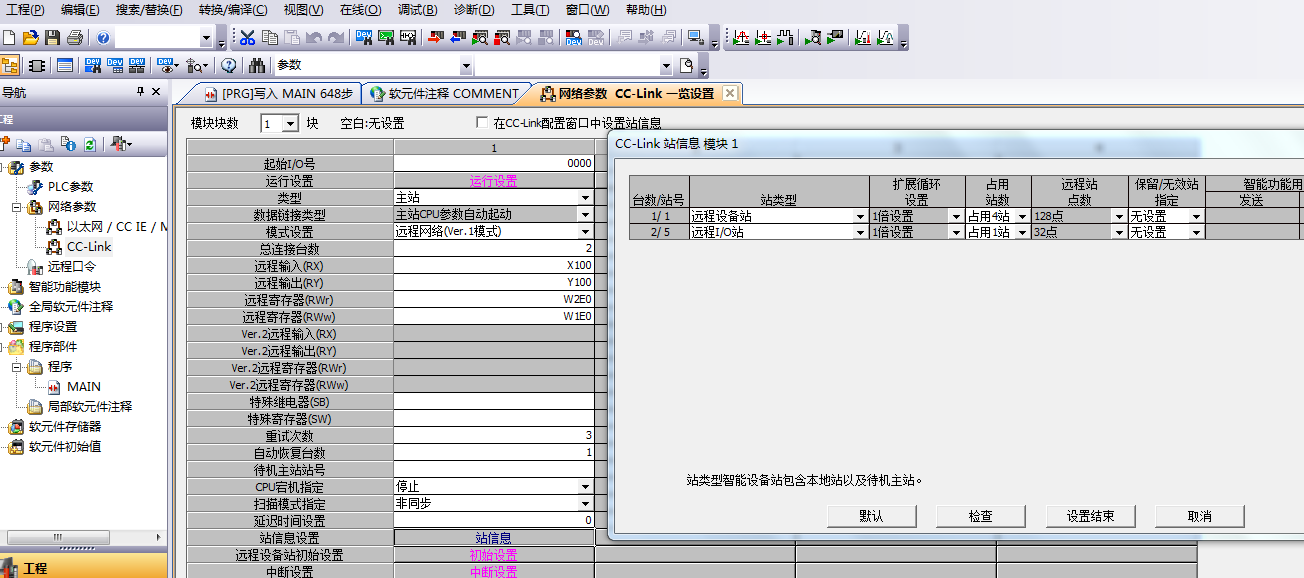Switch to the [PRG]写入 MAIN 648步 tab
This screenshot has height=578, width=1304.
pos(278,94)
